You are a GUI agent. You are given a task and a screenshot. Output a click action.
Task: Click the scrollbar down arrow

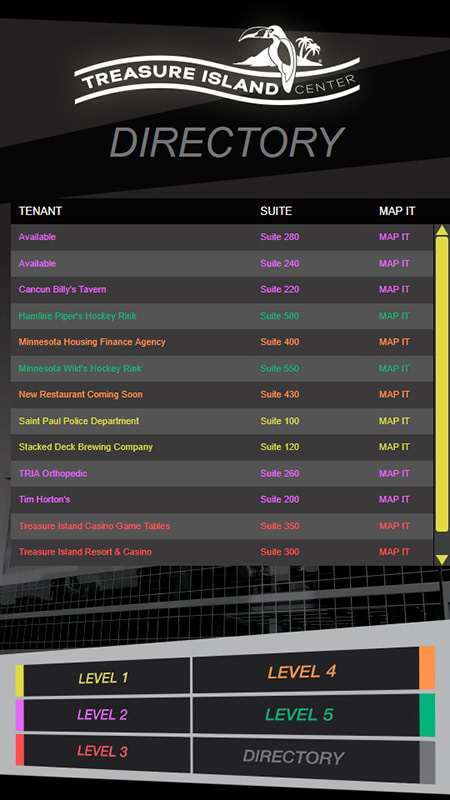tap(442, 560)
